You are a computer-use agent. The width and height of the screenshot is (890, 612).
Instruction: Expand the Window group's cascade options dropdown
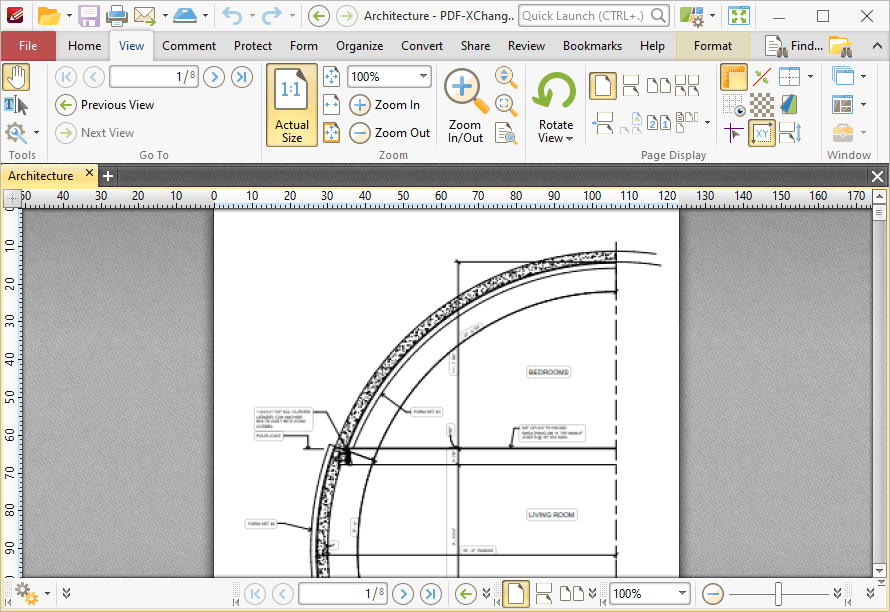coord(862,75)
